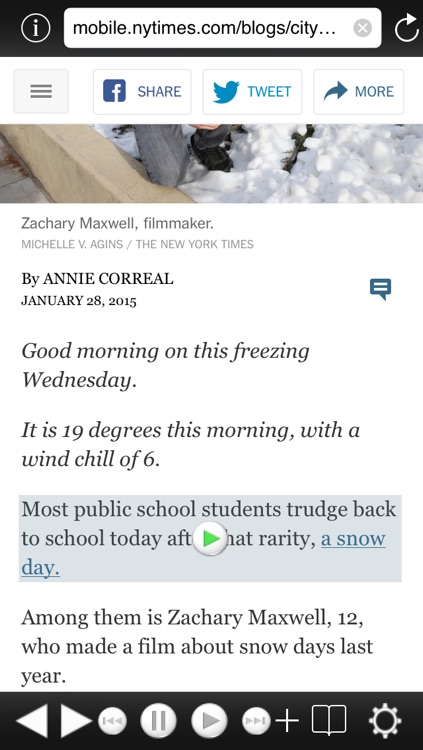Follow the "a snow day." link
423x750 pixels.
coord(203,553)
